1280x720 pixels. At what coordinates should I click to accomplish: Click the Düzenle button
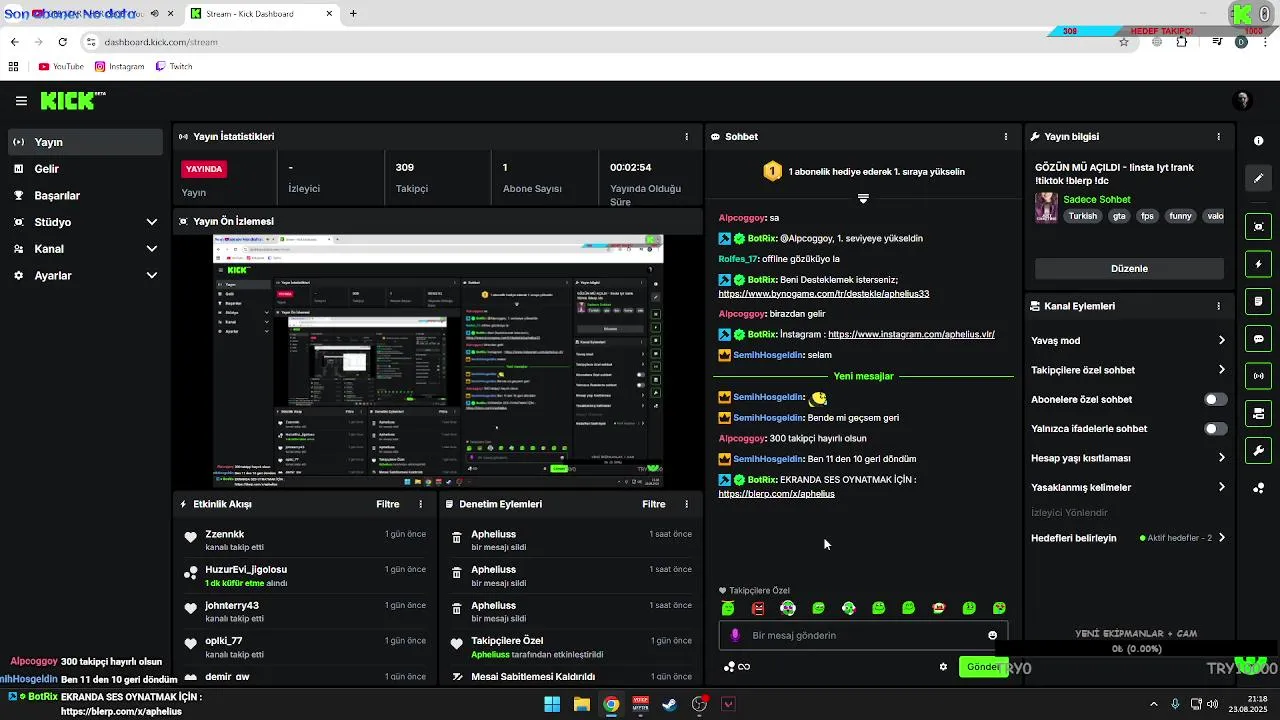1129,268
